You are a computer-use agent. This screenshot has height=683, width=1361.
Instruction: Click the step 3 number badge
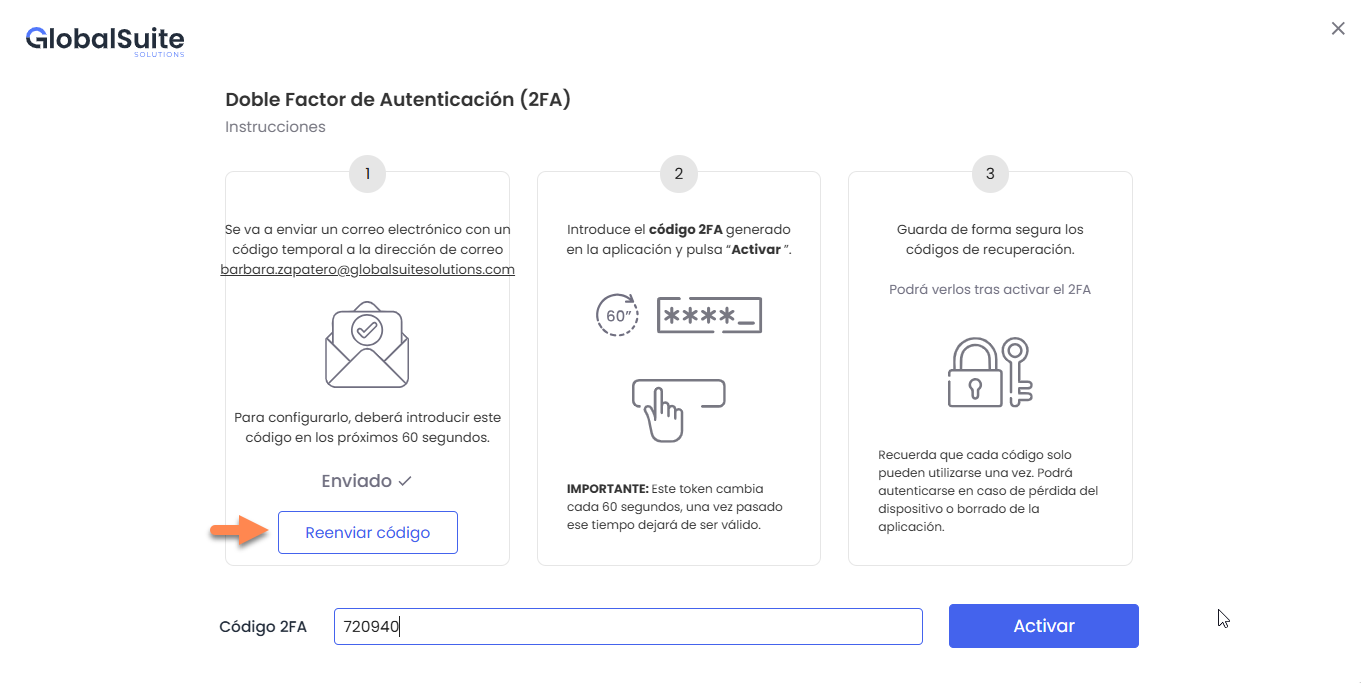pos(990,174)
